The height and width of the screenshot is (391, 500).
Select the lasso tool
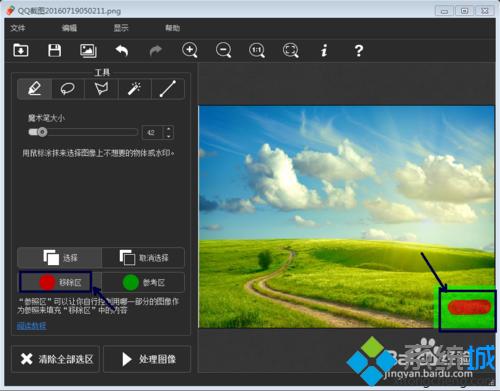click(68, 89)
